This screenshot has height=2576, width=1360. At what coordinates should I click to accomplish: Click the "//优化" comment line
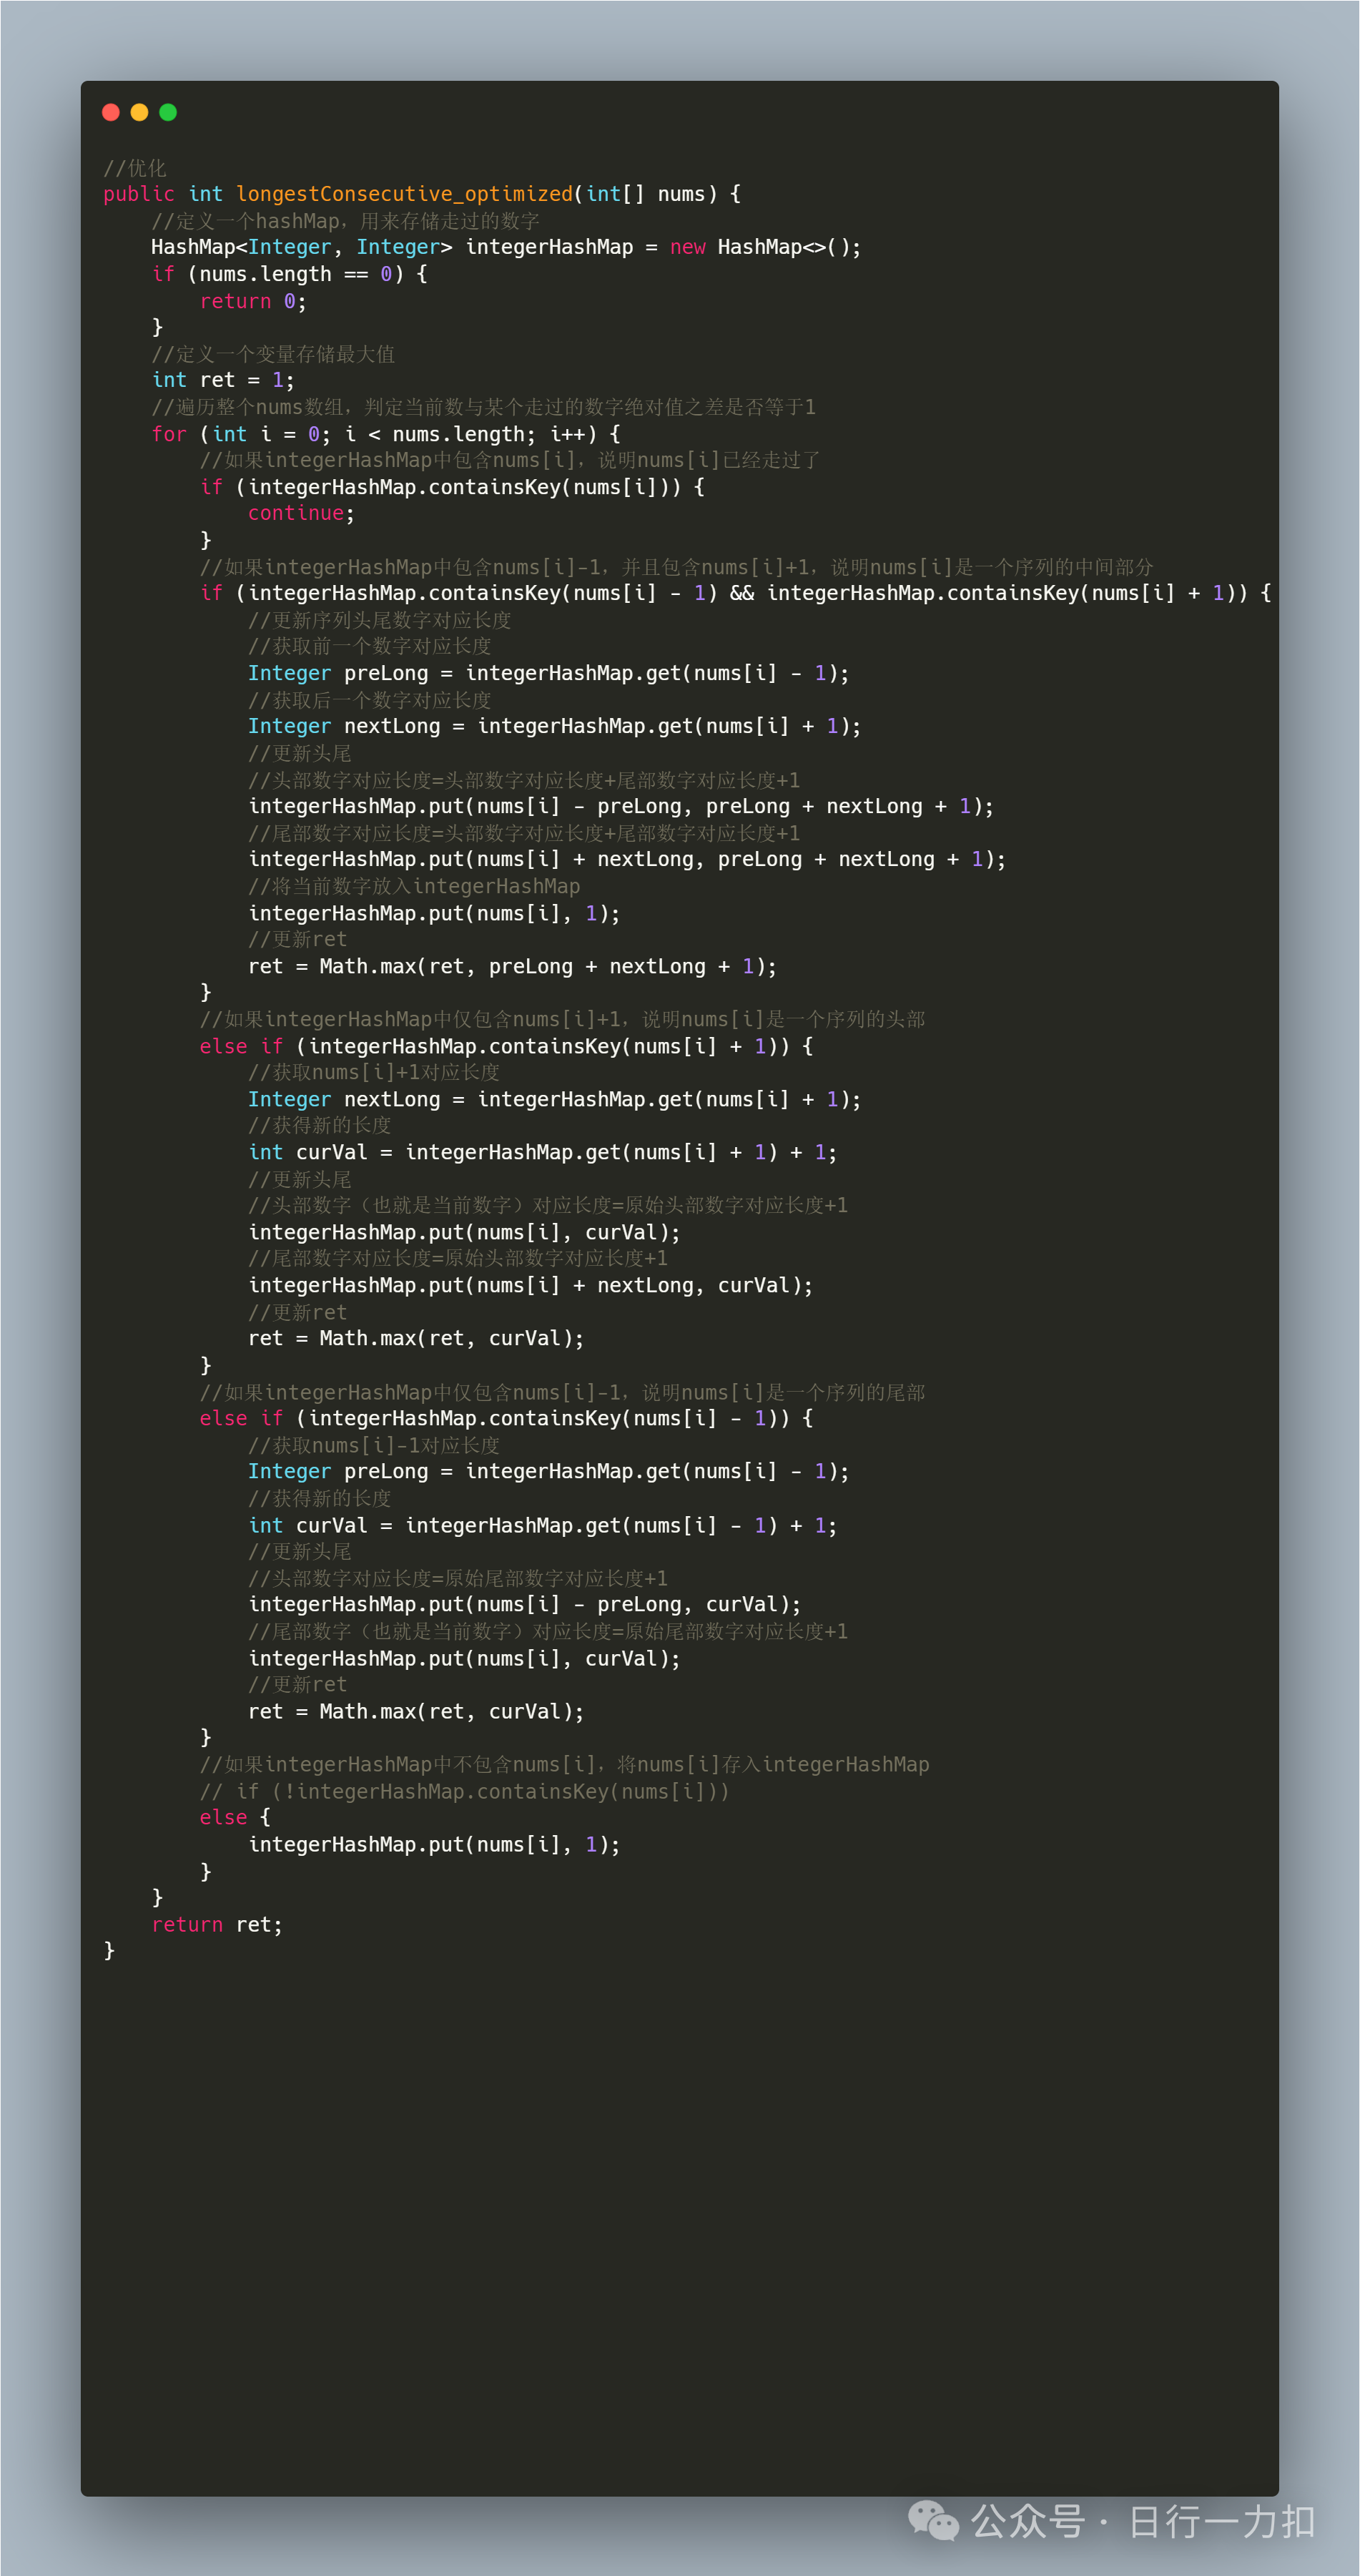[x=135, y=168]
